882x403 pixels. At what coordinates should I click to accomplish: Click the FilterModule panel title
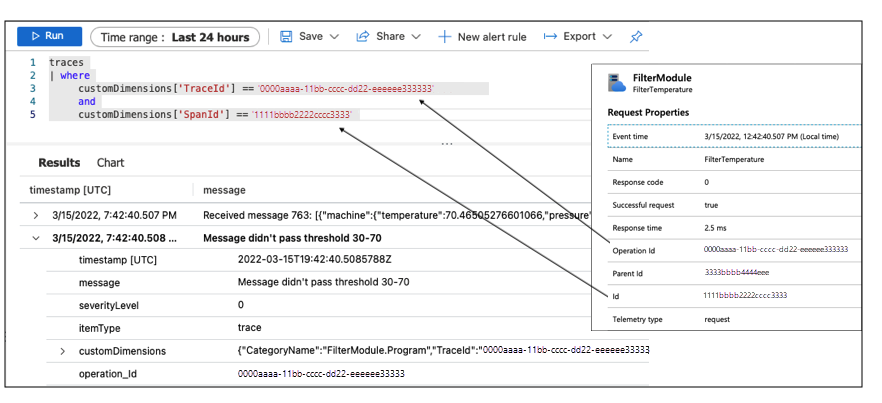click(662, 78)
